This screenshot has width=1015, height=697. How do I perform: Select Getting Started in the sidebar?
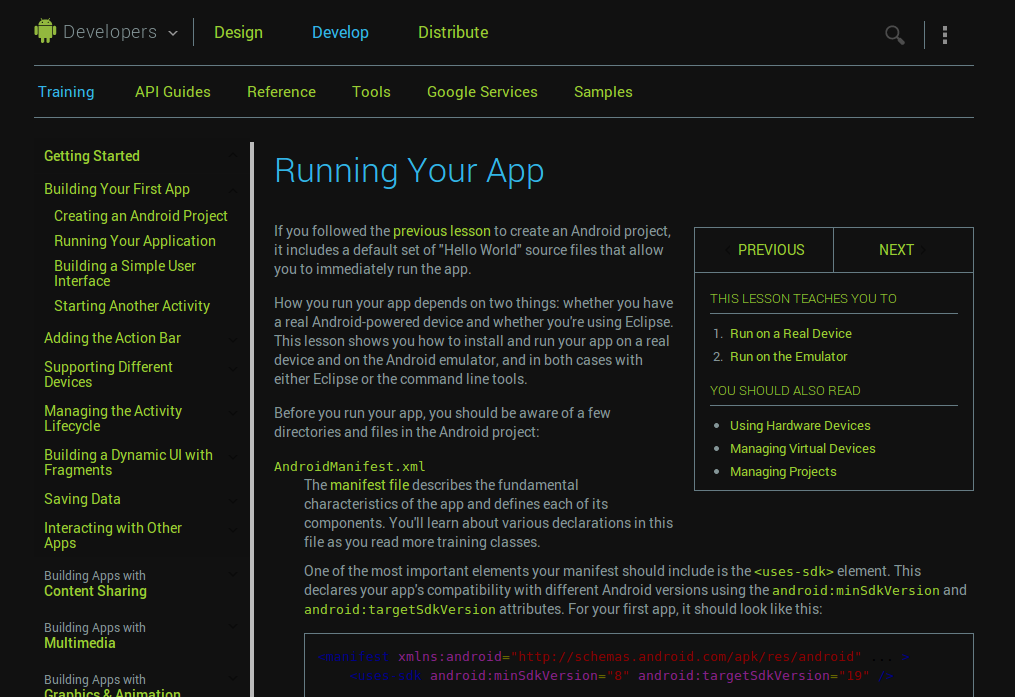(92, 156)
